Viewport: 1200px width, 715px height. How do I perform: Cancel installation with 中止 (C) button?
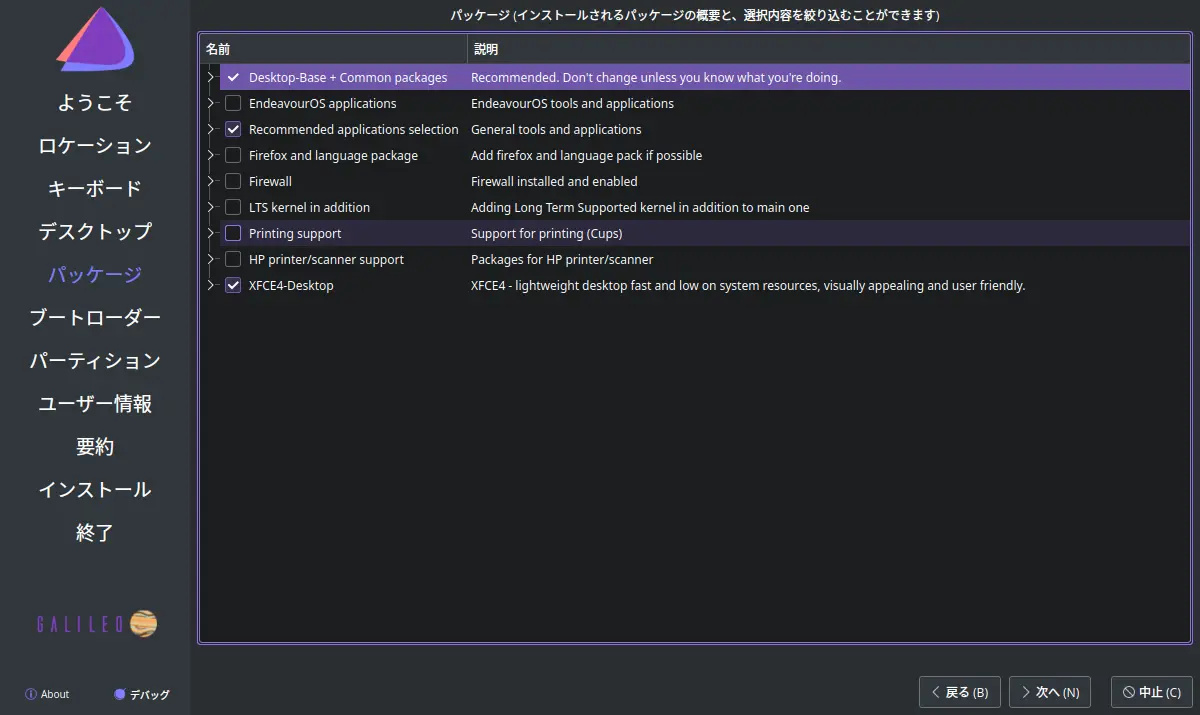[x=1152, y=692]
